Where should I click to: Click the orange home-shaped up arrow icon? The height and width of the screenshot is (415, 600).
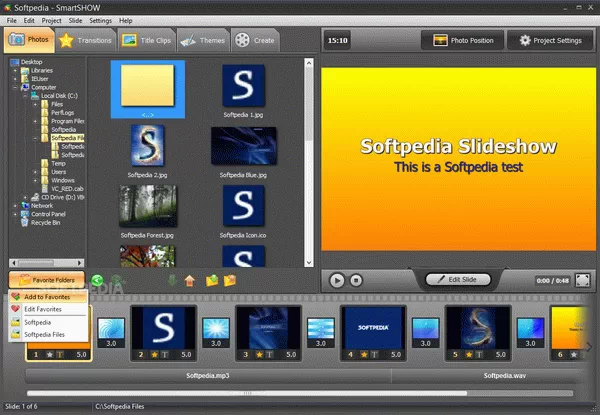tap(190, 281)
